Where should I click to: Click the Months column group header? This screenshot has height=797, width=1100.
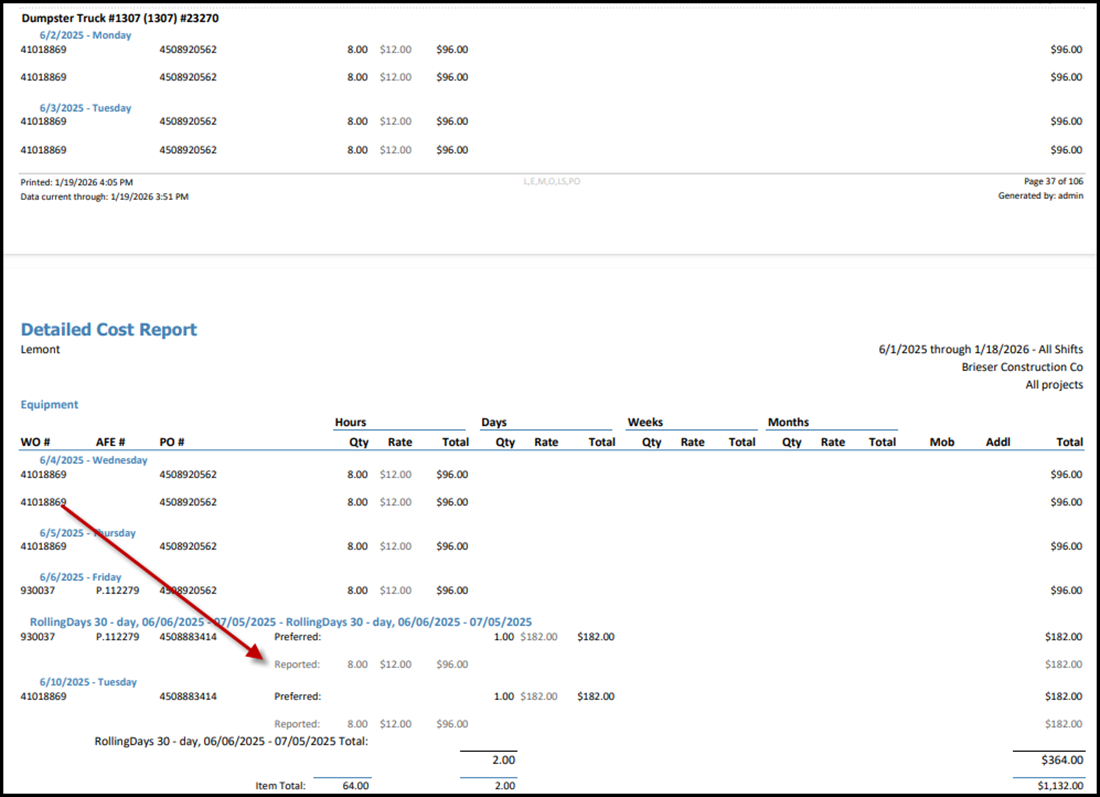click(788, 422)
